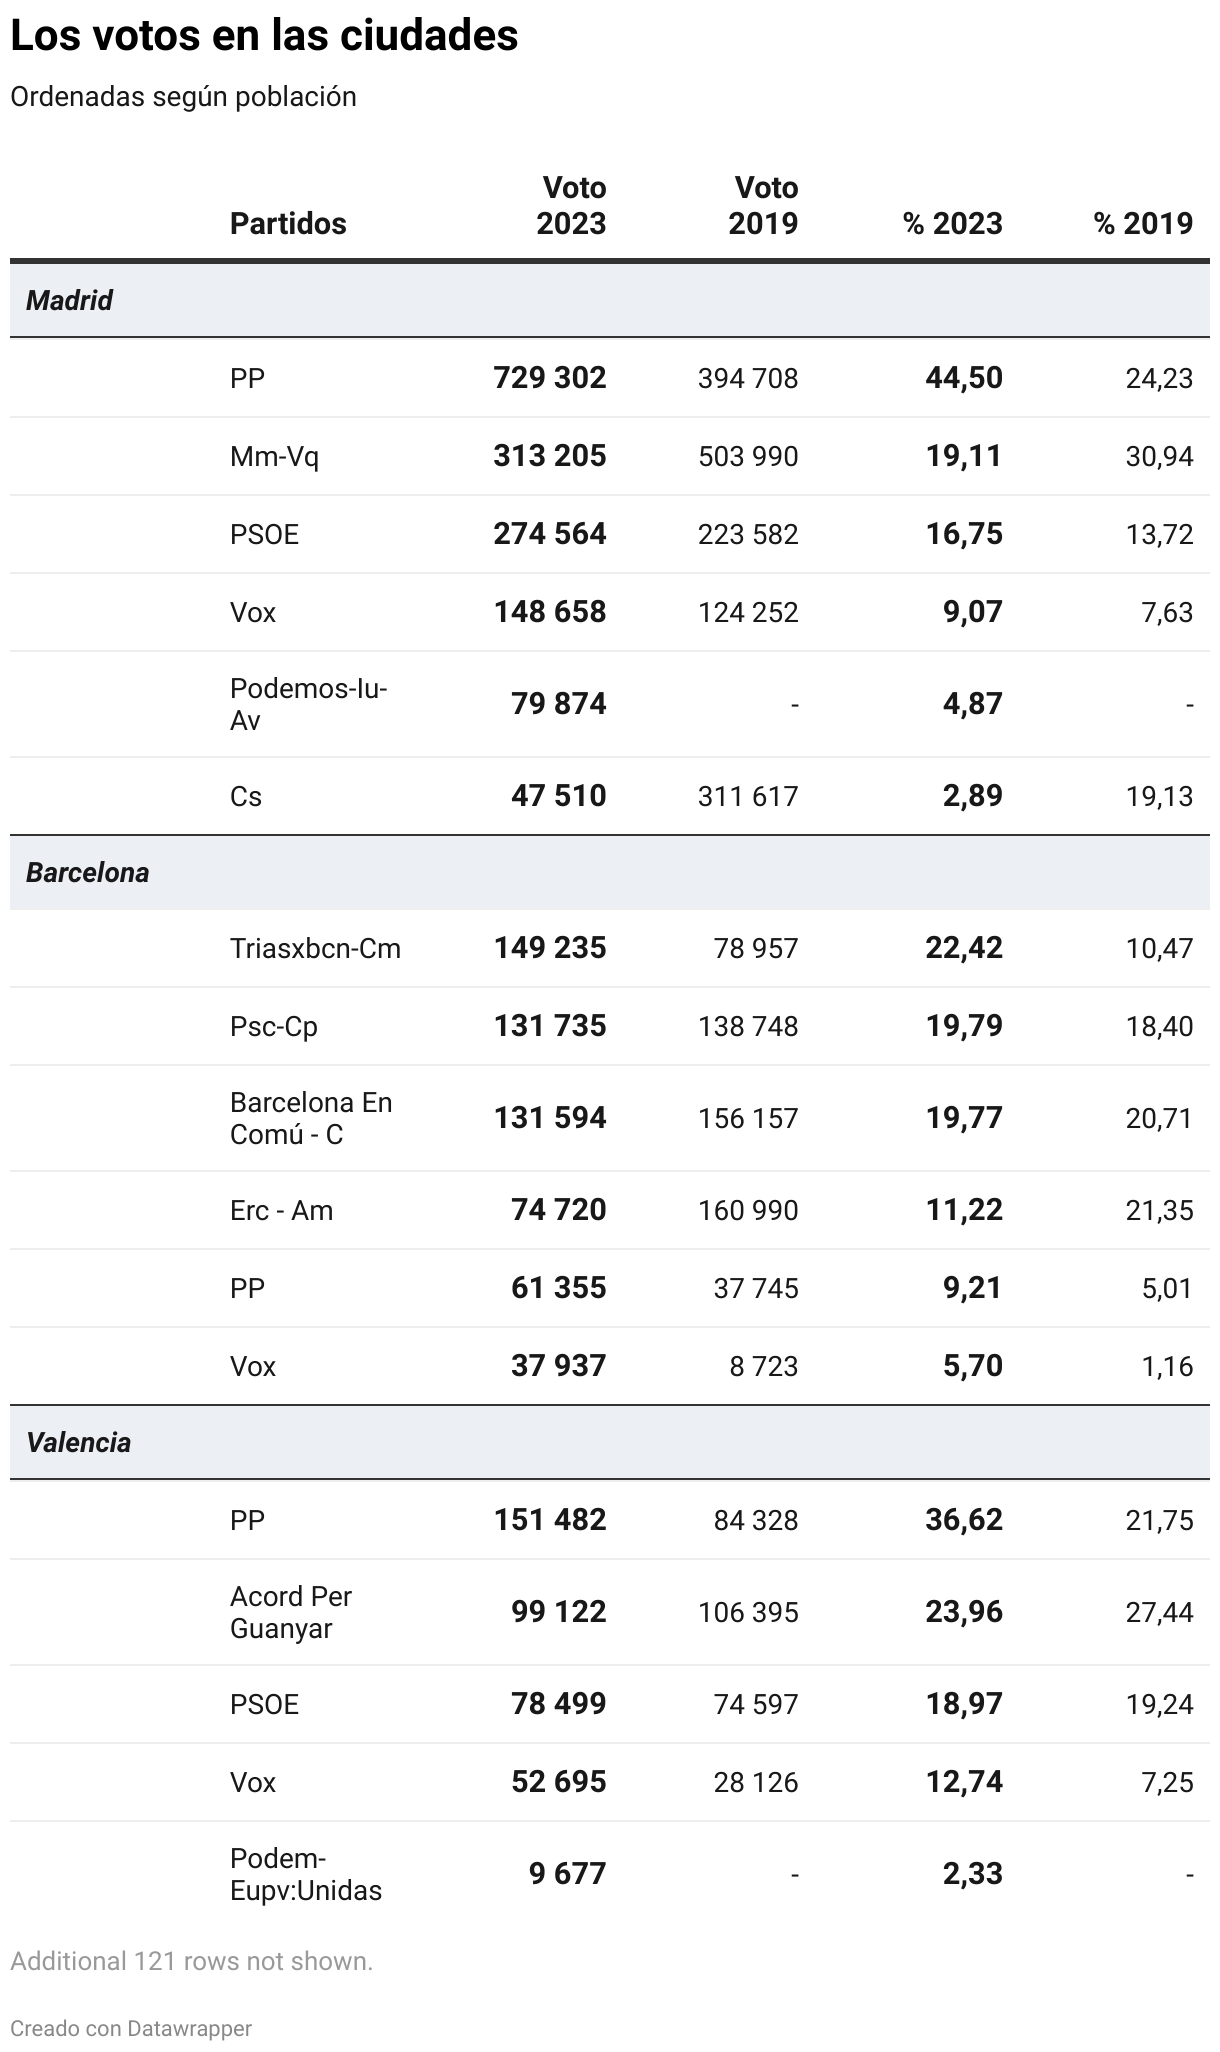Select Valencia PP percentage 36,62
This screenshot has height=2052, width=1220.
(963, 1520)
